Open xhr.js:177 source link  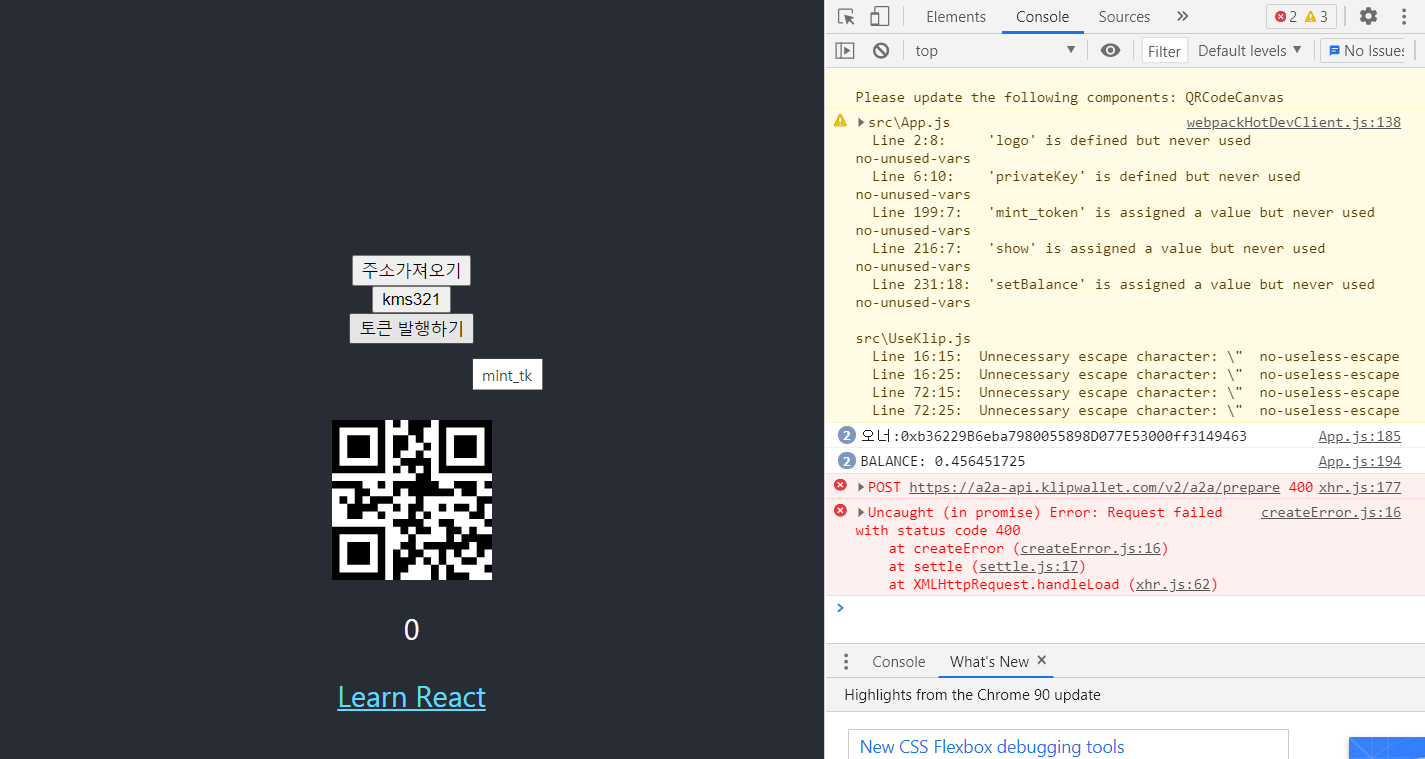[x=1359, y=487]
